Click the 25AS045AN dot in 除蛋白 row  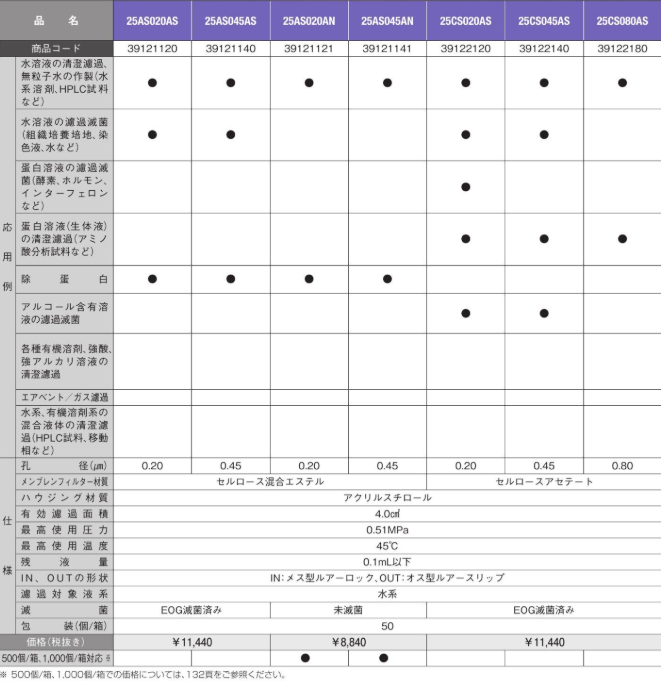387,279
